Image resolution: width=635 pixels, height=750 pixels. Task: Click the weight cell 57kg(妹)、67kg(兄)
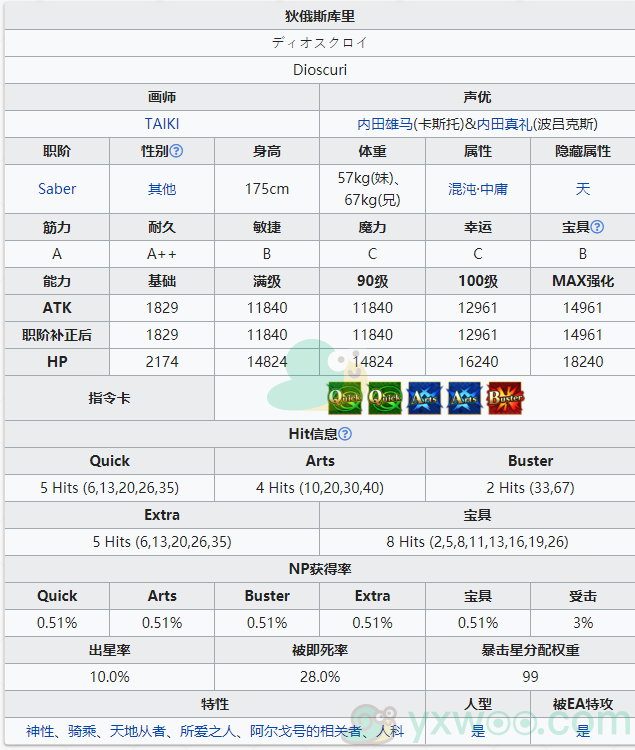[x=372, y=189]
